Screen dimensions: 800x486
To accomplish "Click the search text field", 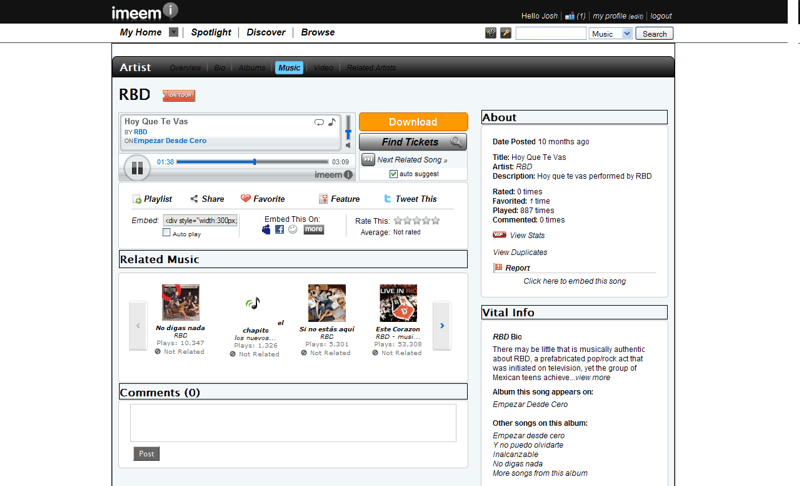I will (551, 34).
